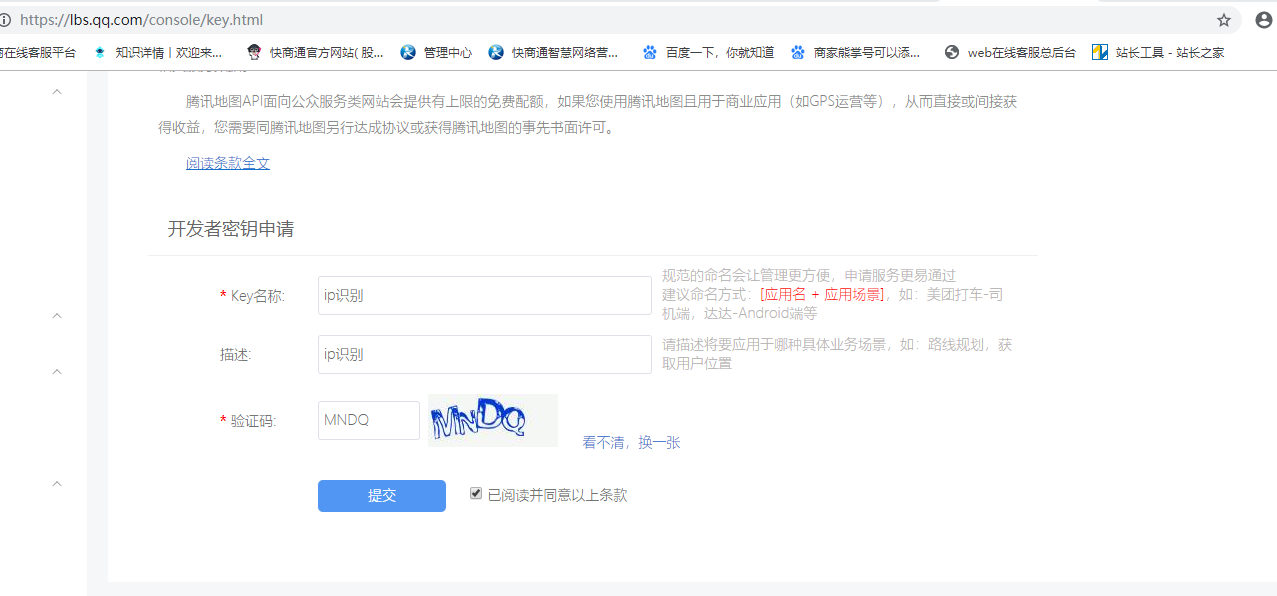This screenshot has height=596, width=1277.
Task: Open the Chrome profile avatar icon
Action: point(1263,20)
